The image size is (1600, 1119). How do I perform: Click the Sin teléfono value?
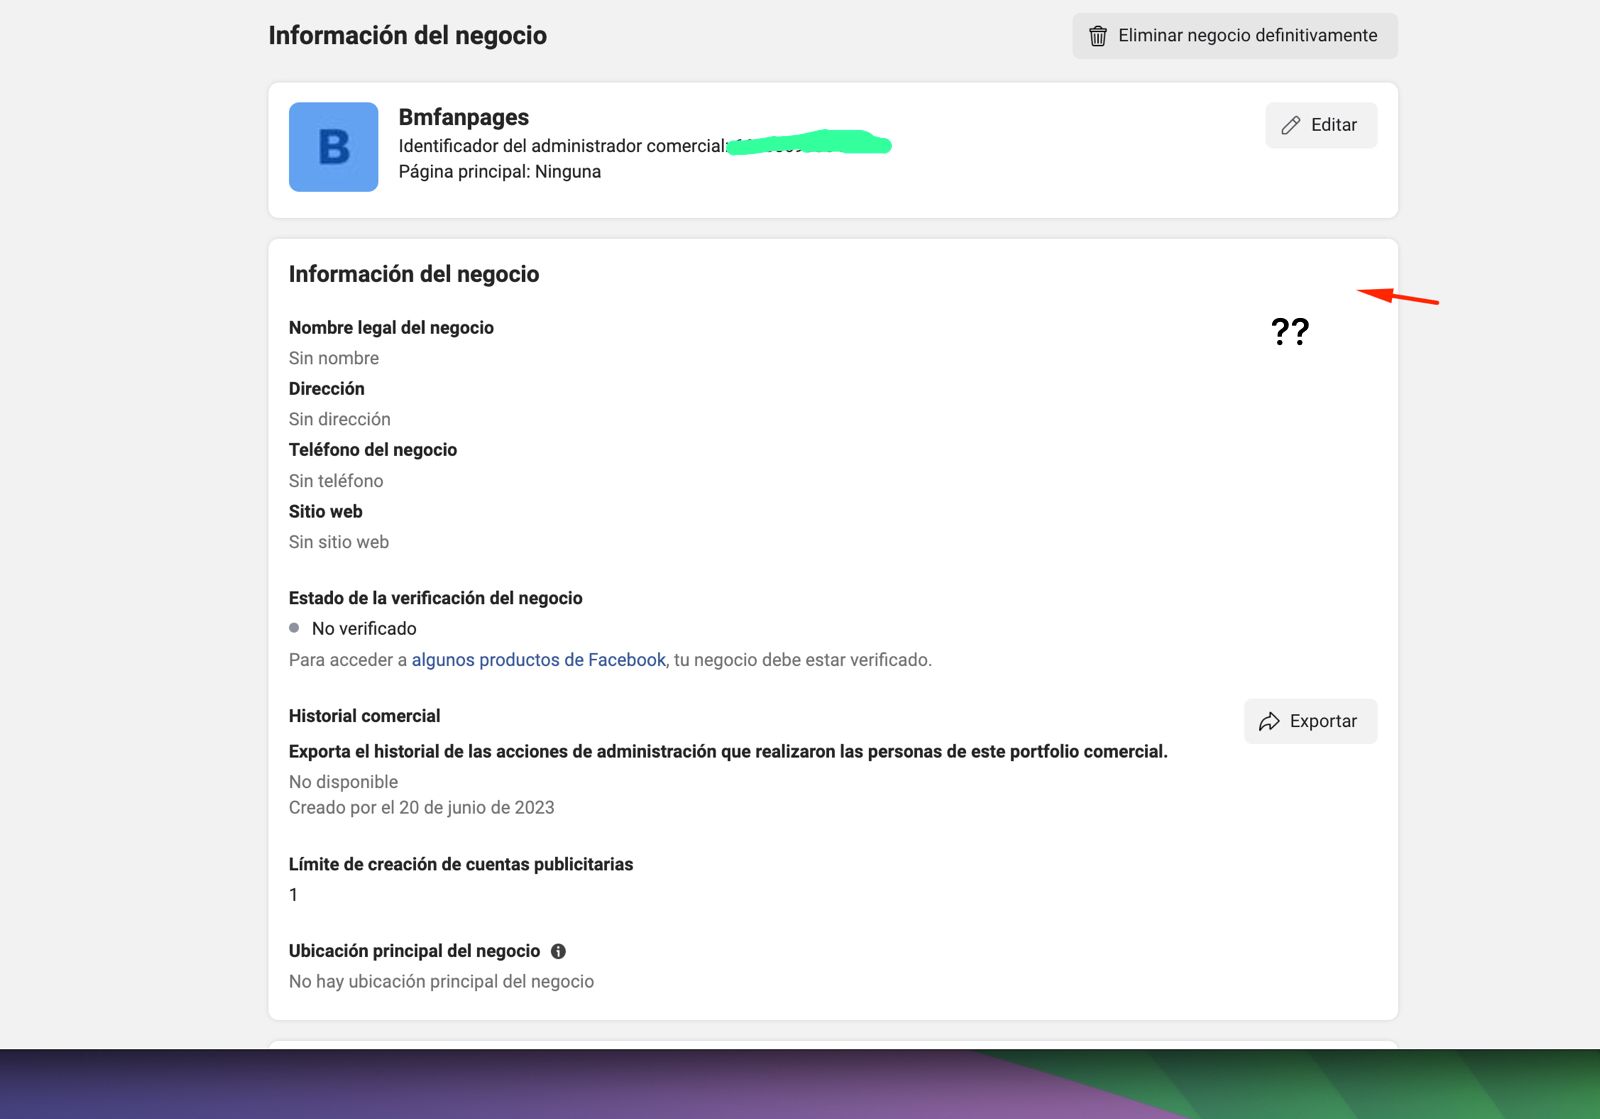point(336,481)
